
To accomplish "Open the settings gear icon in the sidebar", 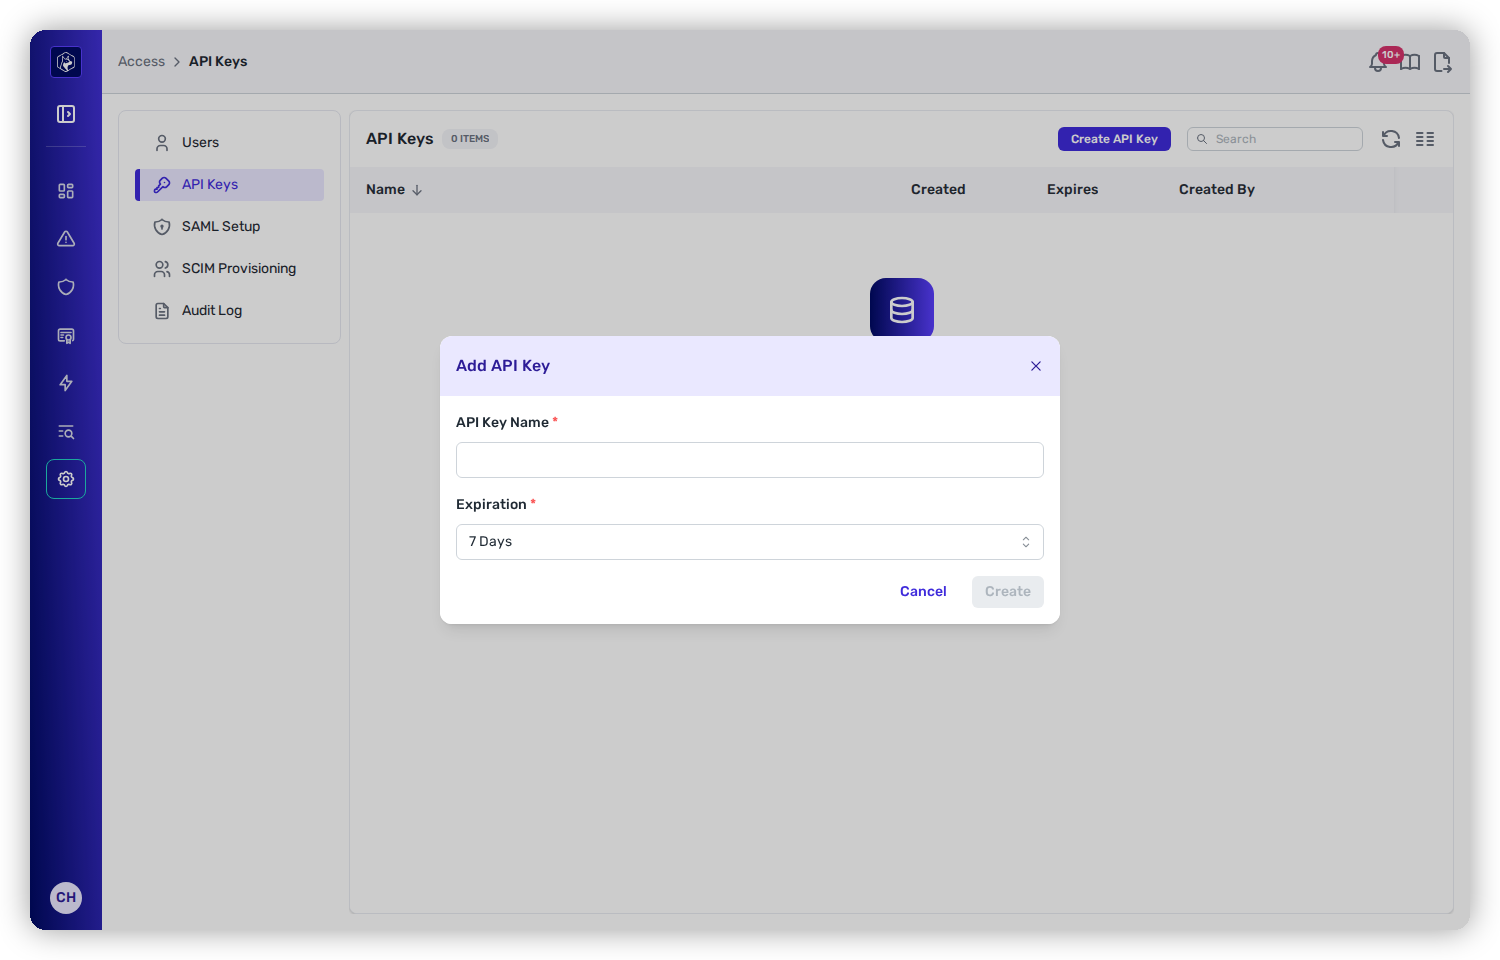I will [66, 479].
